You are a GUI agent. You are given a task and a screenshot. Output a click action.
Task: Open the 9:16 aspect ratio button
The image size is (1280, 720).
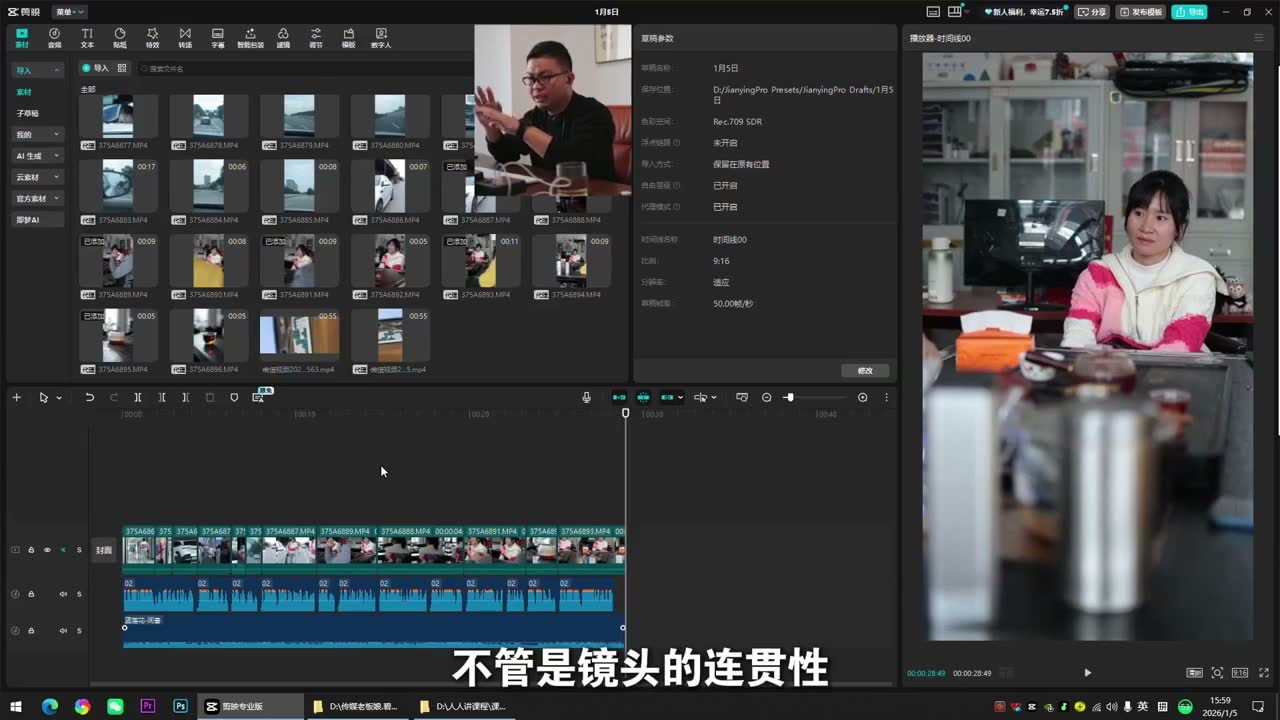click(x=1240, y=673)
